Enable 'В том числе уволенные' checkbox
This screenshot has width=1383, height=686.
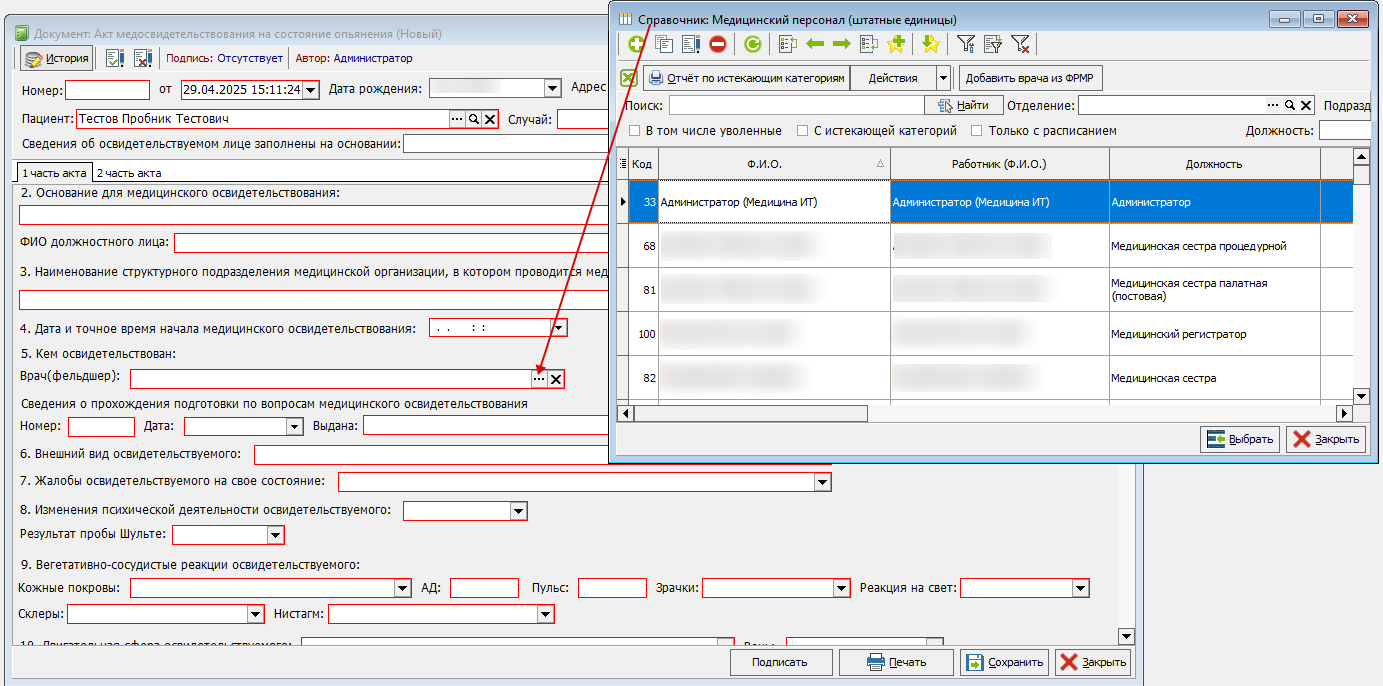(x=634, y=131)
